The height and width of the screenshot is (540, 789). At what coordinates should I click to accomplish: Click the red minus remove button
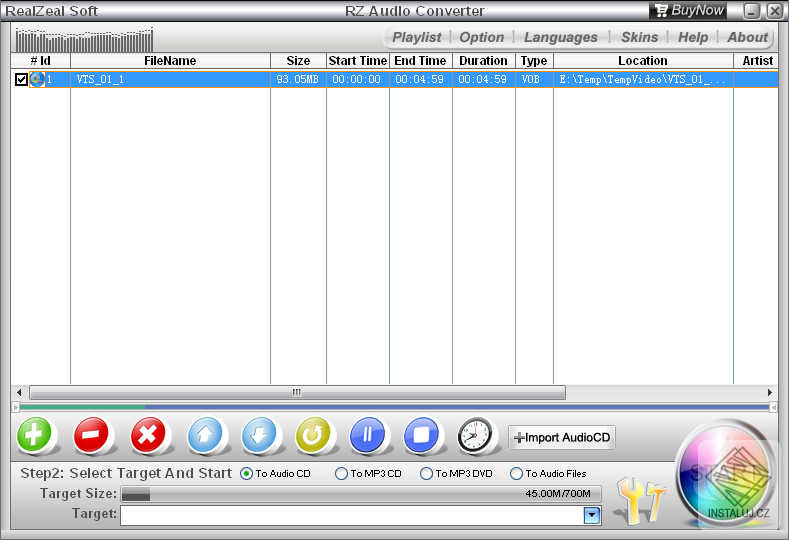coord(91,434)
